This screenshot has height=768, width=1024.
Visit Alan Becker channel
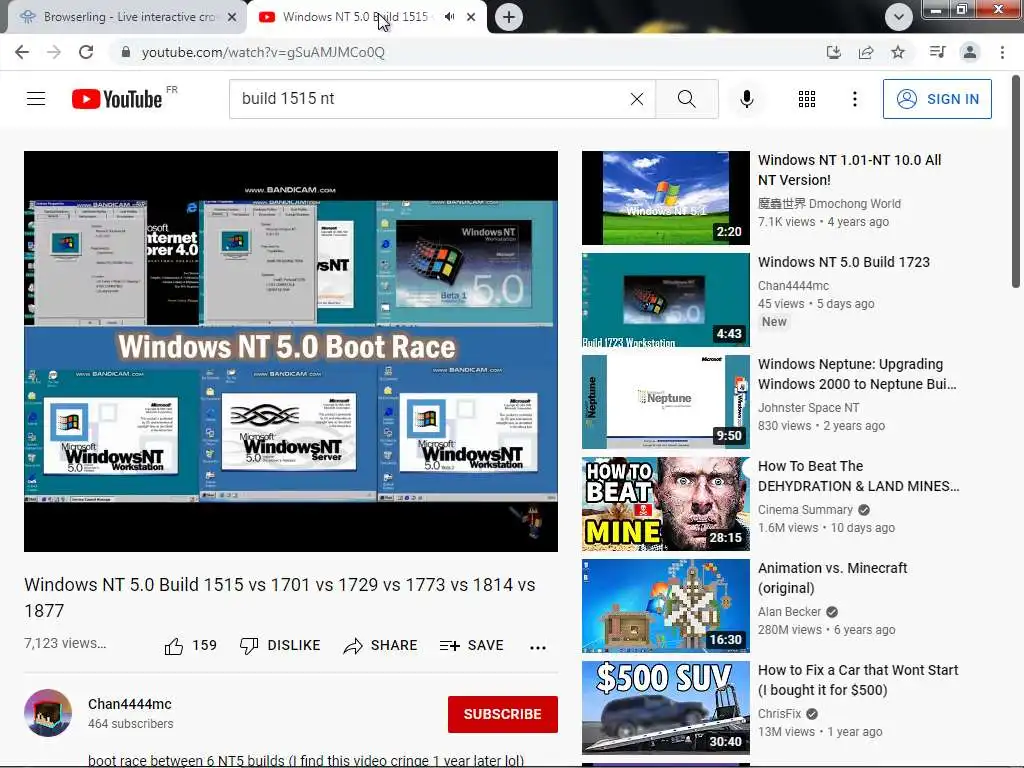(x=790, y=611)
